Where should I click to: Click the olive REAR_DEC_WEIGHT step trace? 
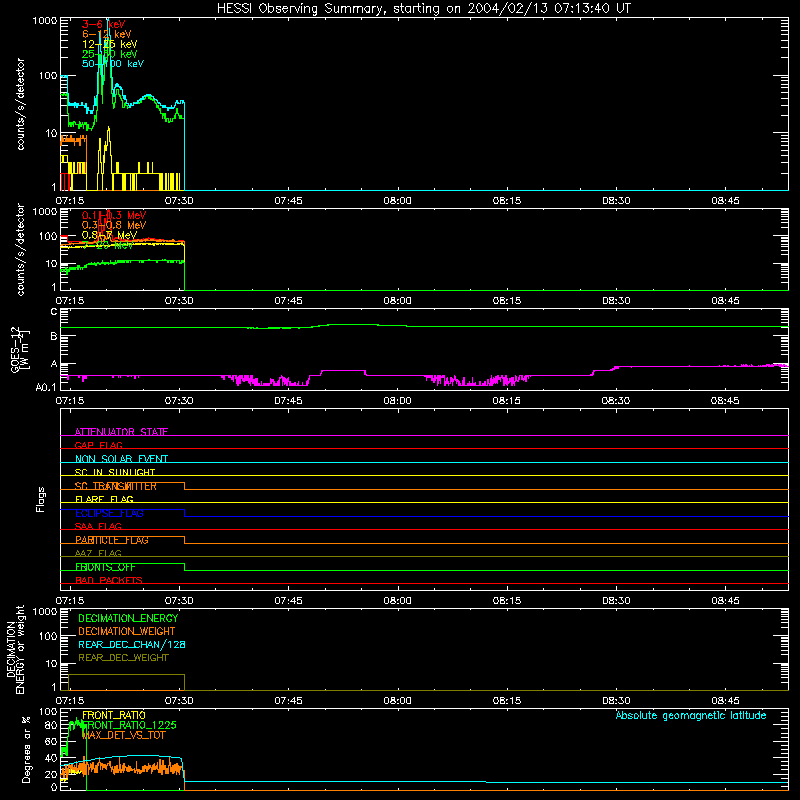click(x=126, y=675)
